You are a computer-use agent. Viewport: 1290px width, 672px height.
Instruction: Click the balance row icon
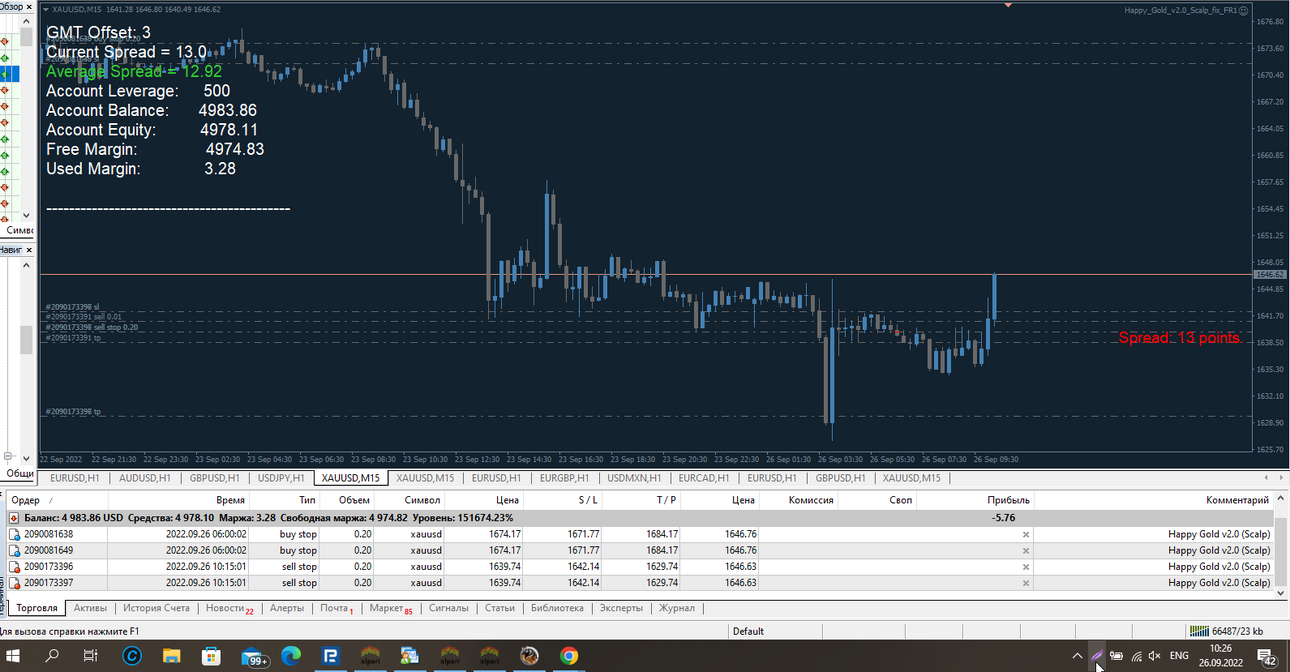pos(14,518)
